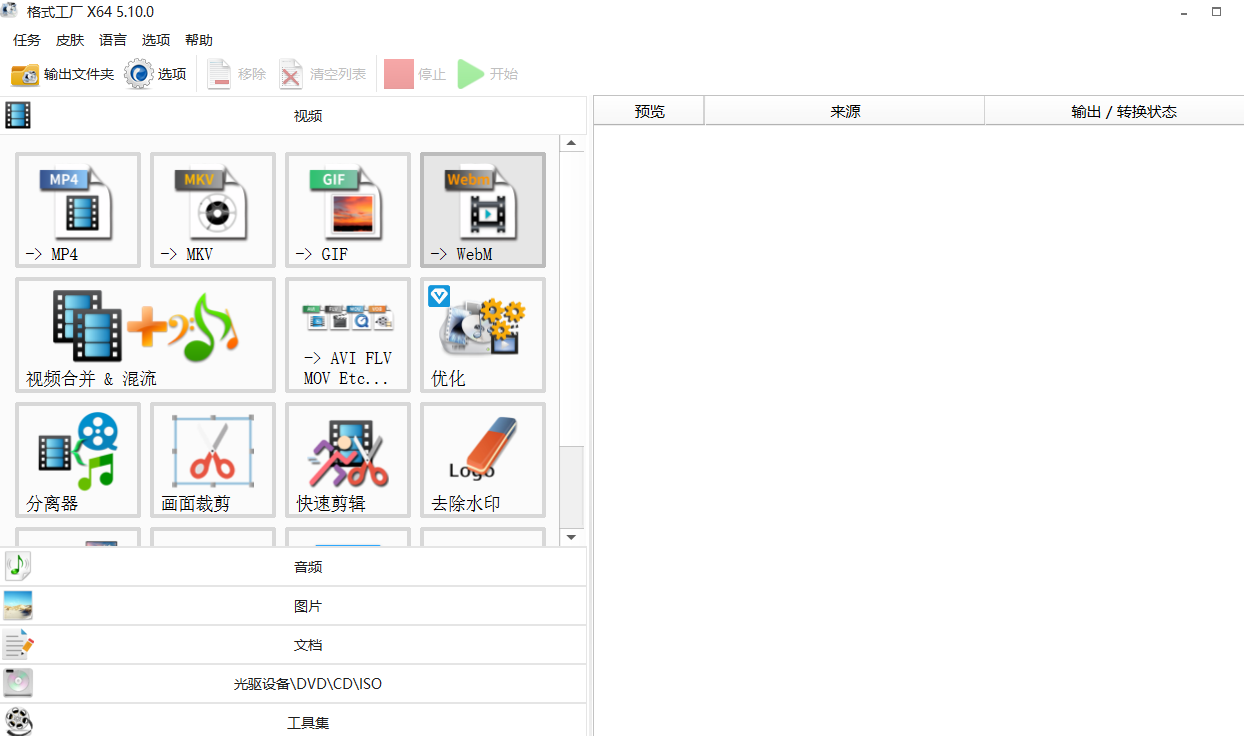The width and height of the screenshot is (1244, 736).
Task: Open the -> AVI FLV MOV Etc... tile
Action: pos(348,335)
